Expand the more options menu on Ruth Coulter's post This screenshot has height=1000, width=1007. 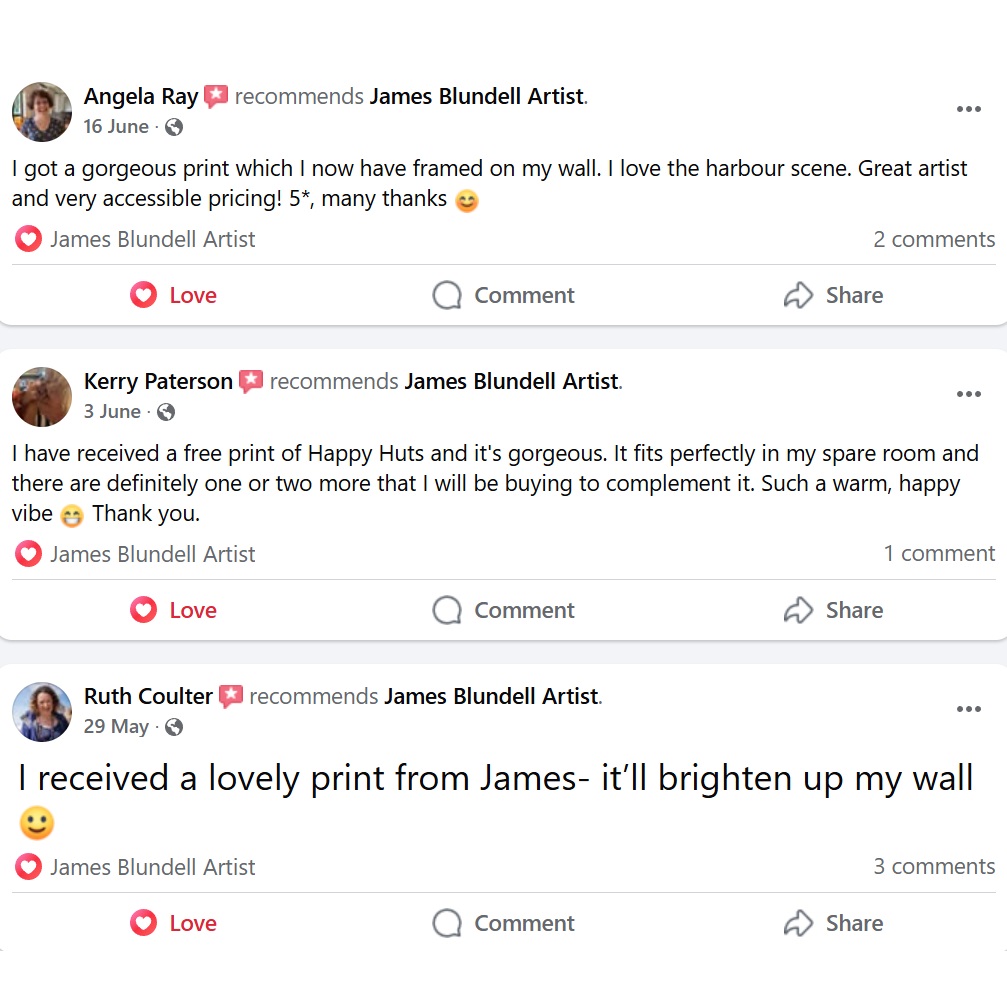click(x=968, y=709)
